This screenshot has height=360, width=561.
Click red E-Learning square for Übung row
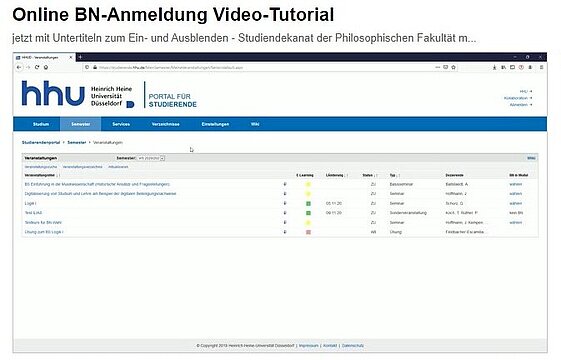click(x=308, y=232)
